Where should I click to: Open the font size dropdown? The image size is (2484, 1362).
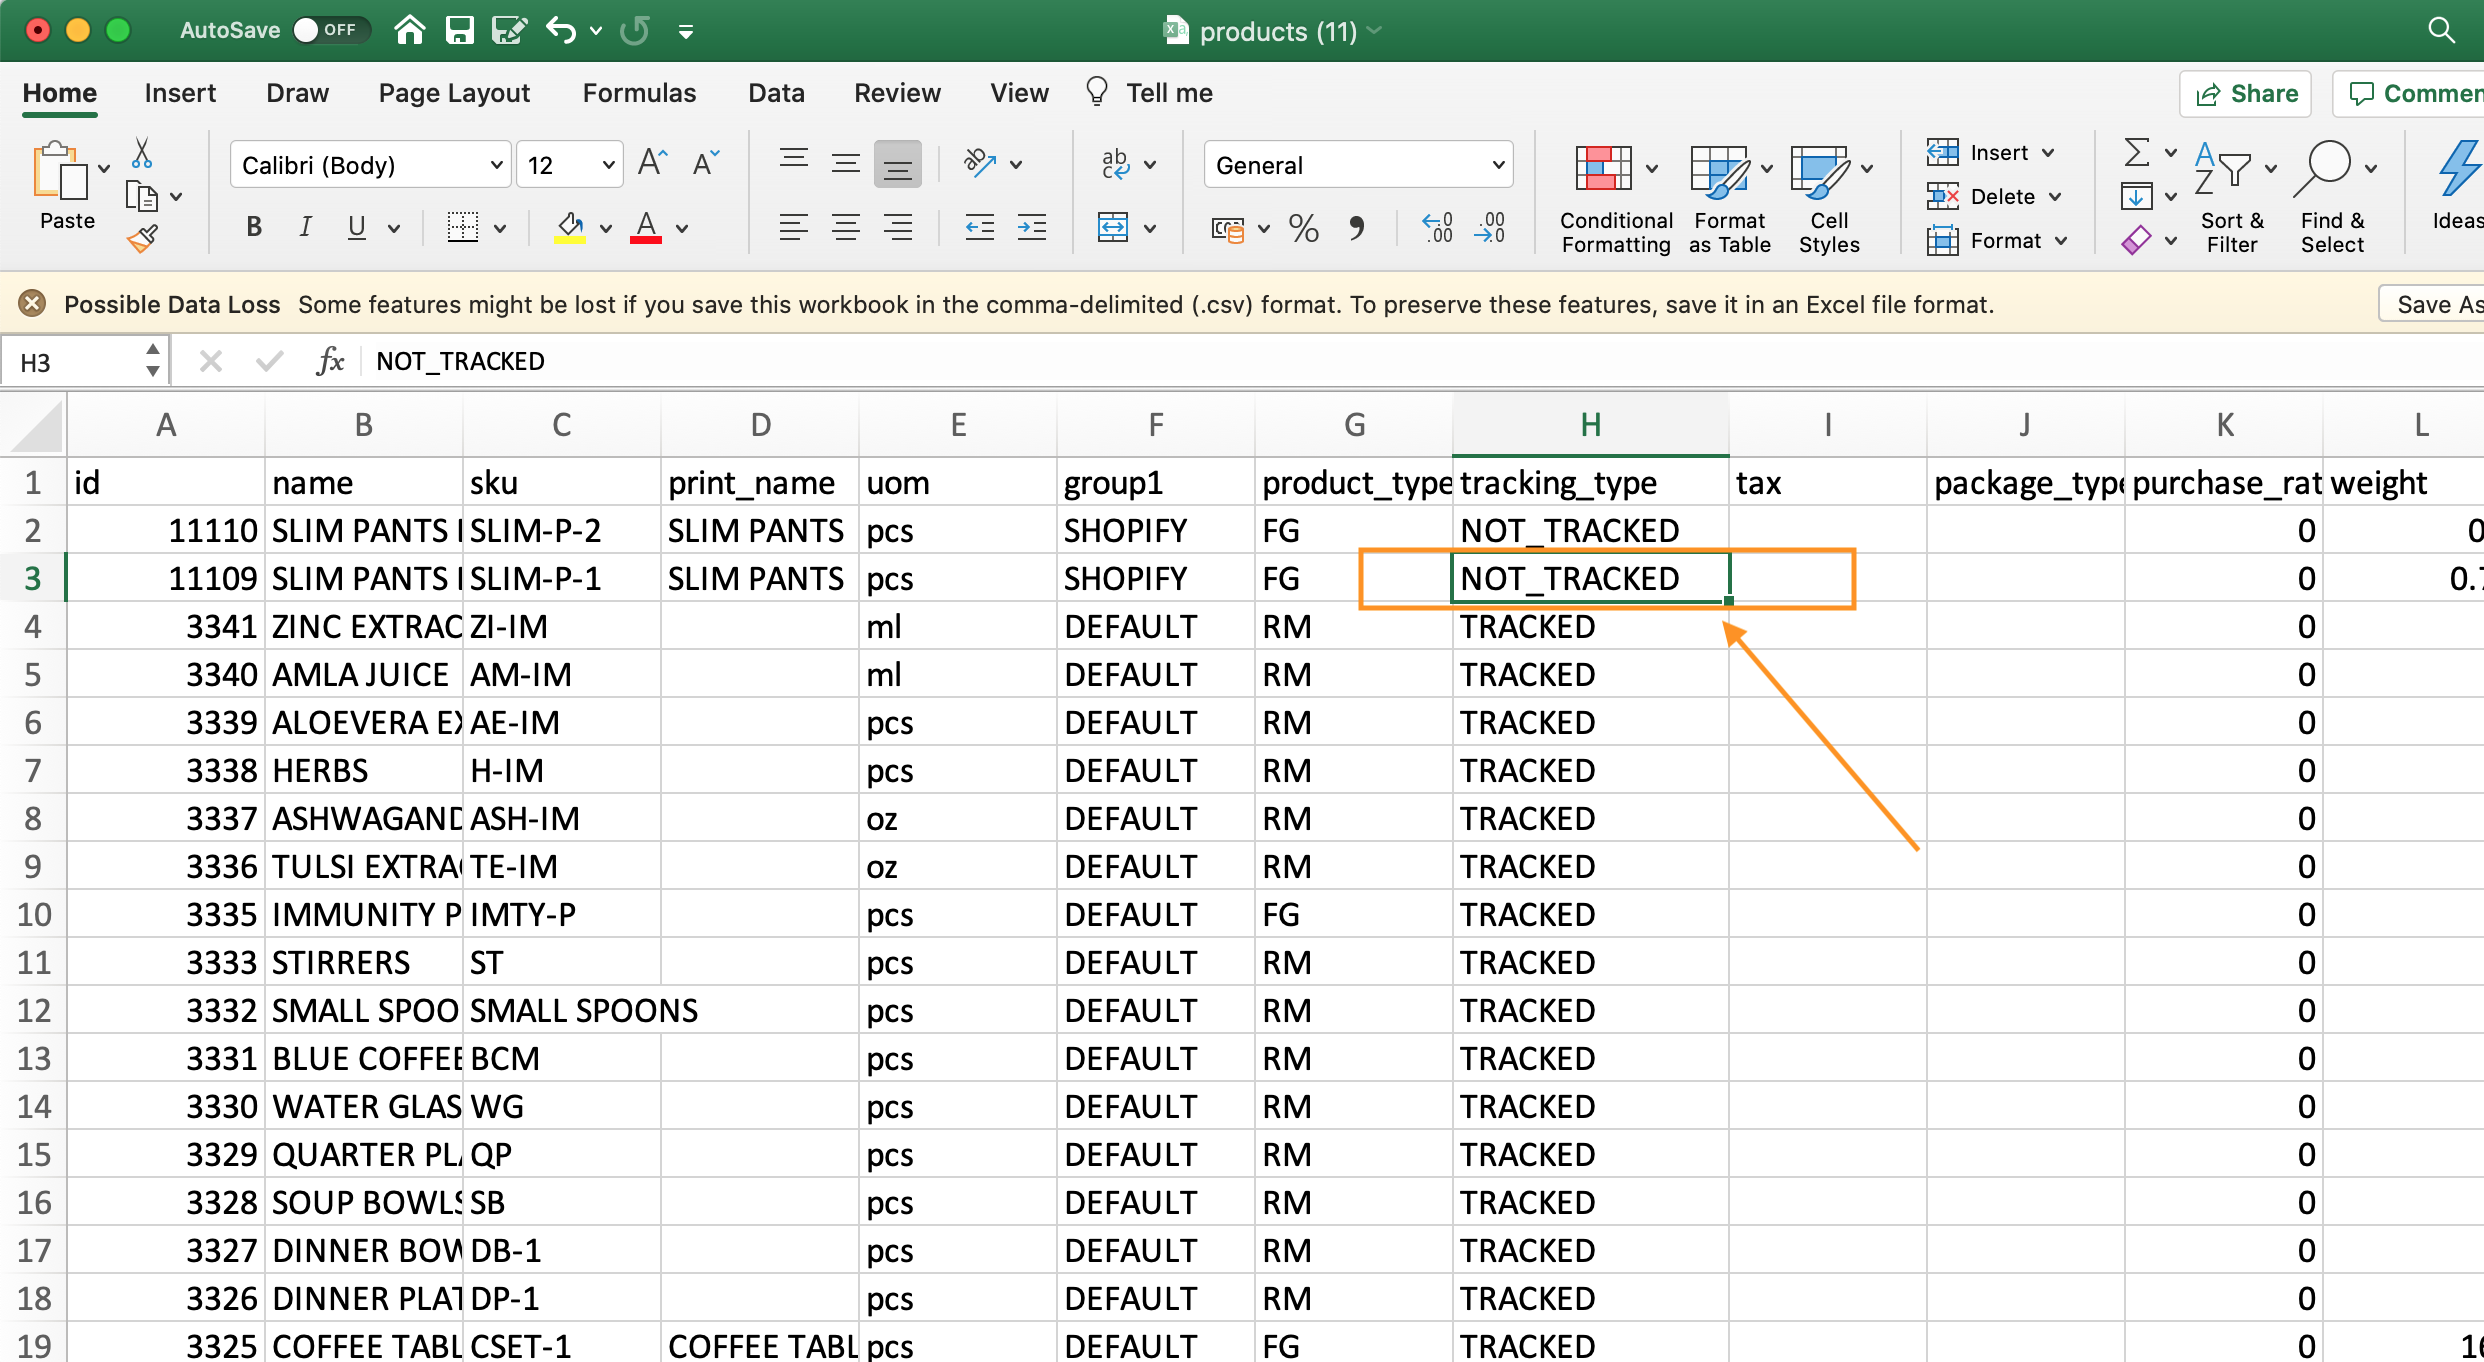607,165
